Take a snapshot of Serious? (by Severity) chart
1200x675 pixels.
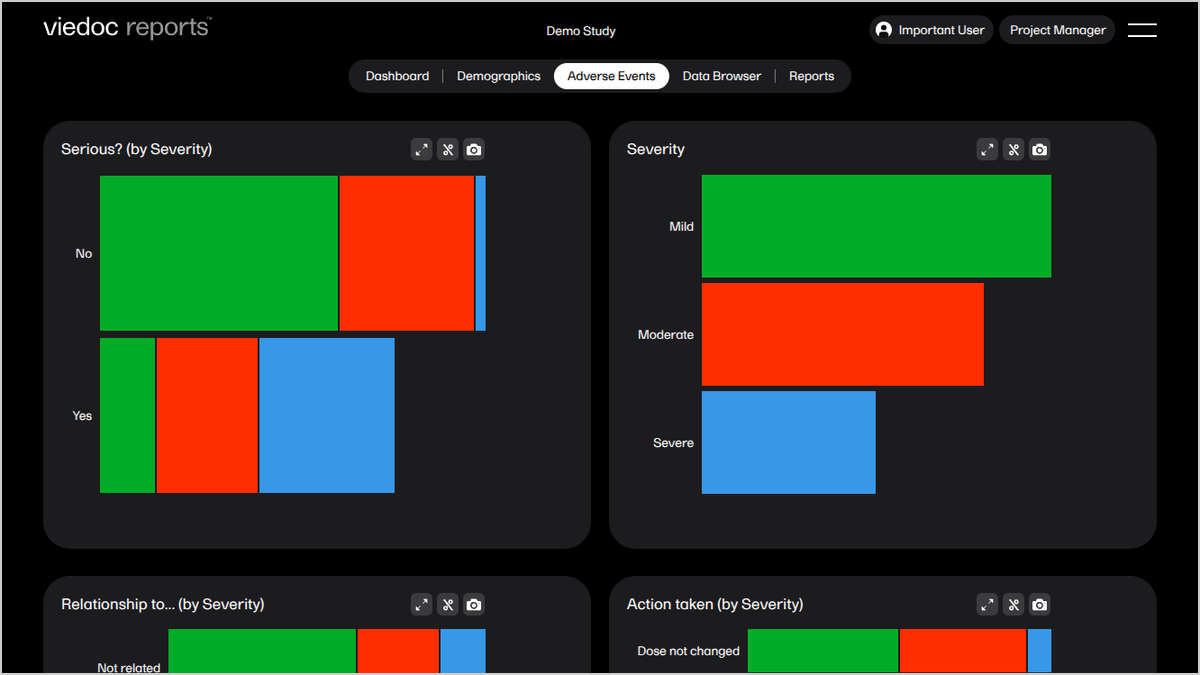click(474, 150)
